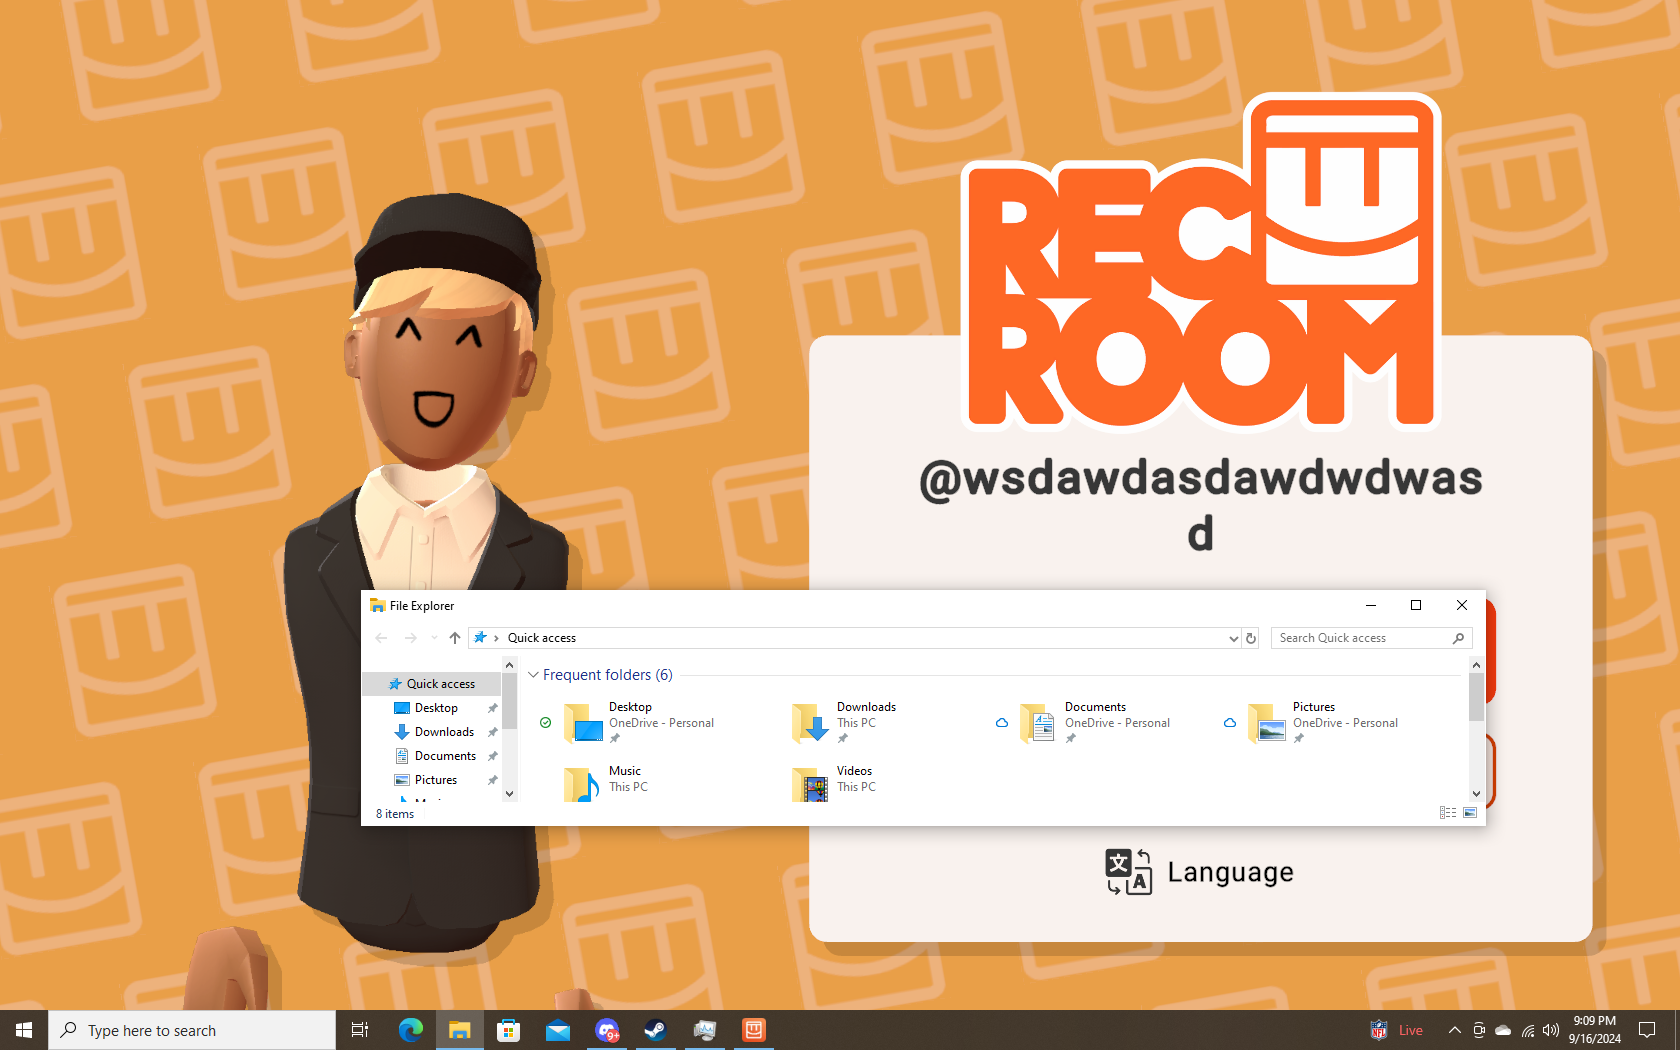Open Steam from the taskbar
The width and height of the screenshot is (1680, 1050).
tap(655, 1030)
